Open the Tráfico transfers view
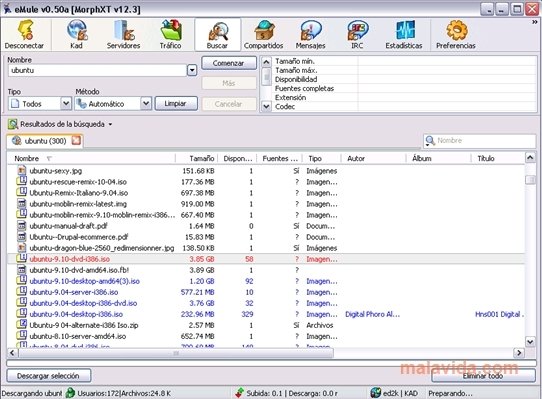 coord(170,35)
